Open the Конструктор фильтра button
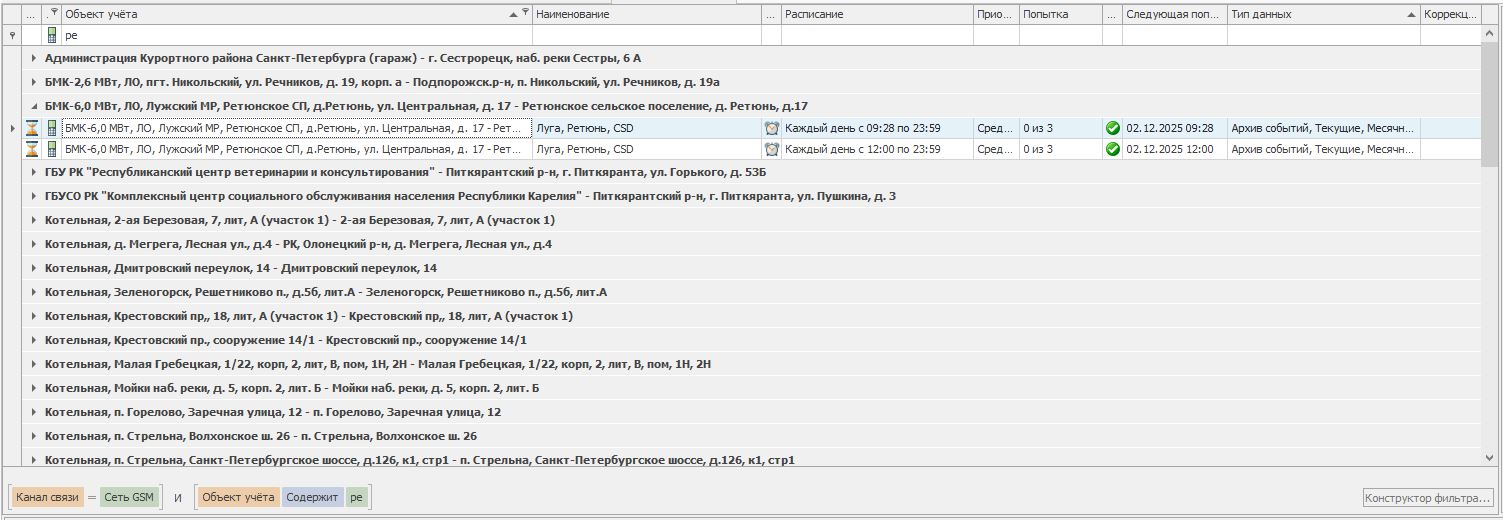Image resolution: width=1503 pixels, height=520 pixels. pos(1428,497)
